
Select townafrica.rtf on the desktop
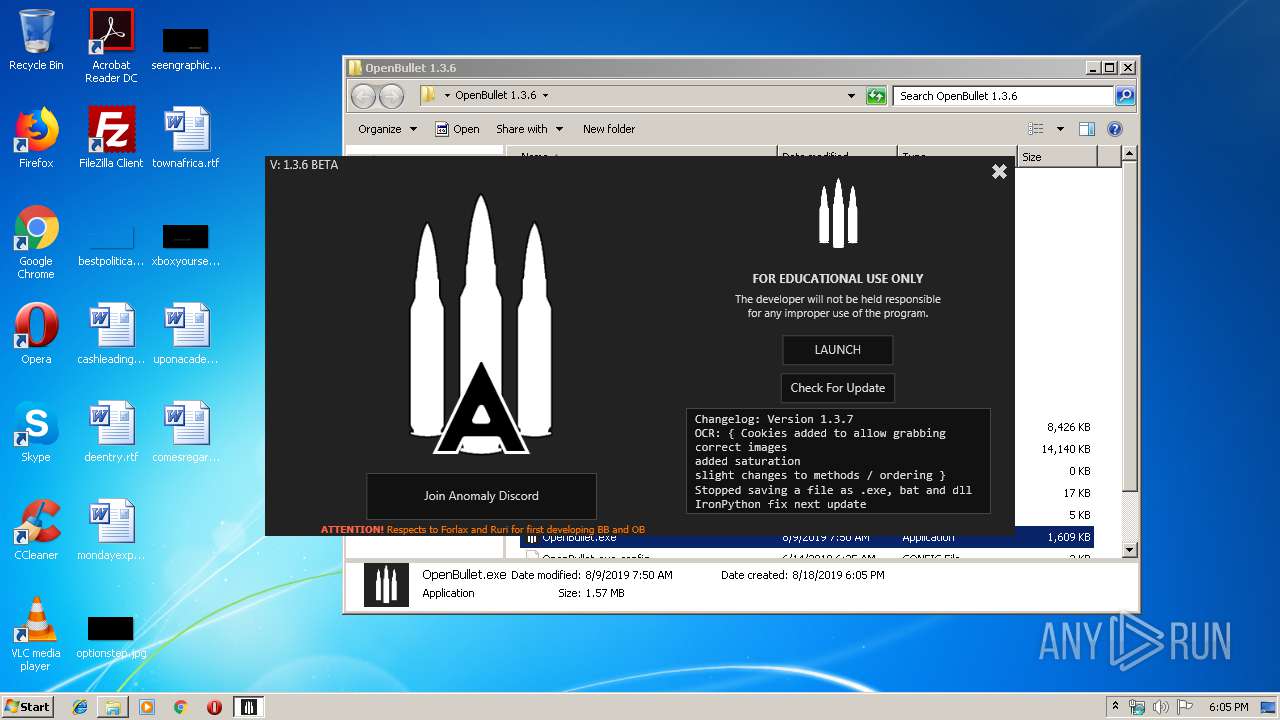pos(186,138)
